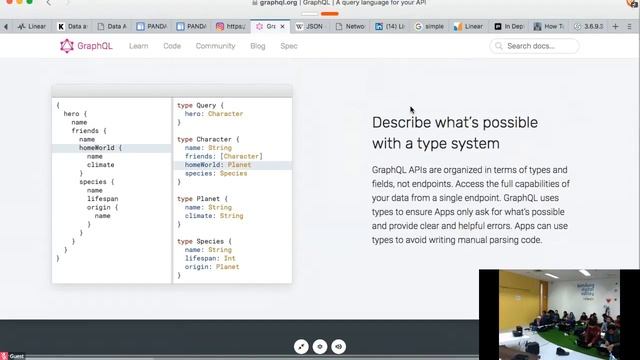The image size is (640, 360).
Task: Open the LinkedIn (14) tab
Action: point(390,27)
